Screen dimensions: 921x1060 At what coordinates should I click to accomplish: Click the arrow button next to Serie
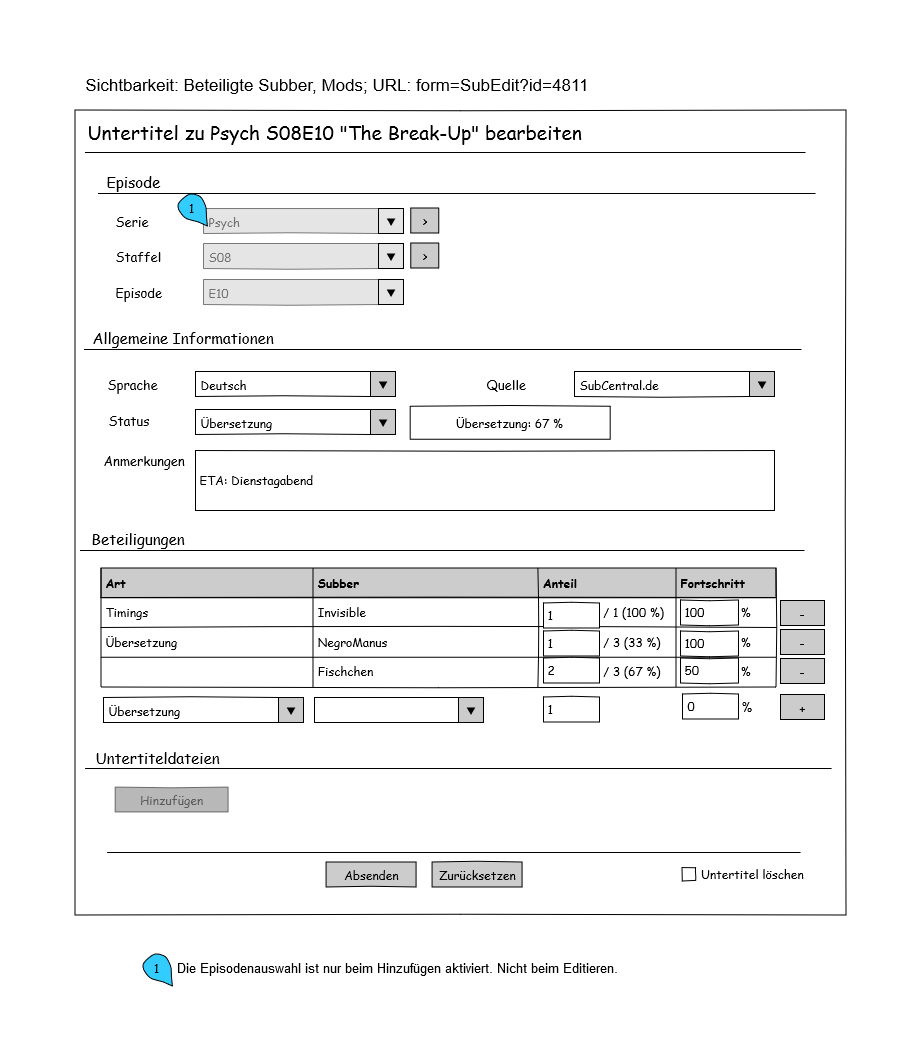(424, 221)
